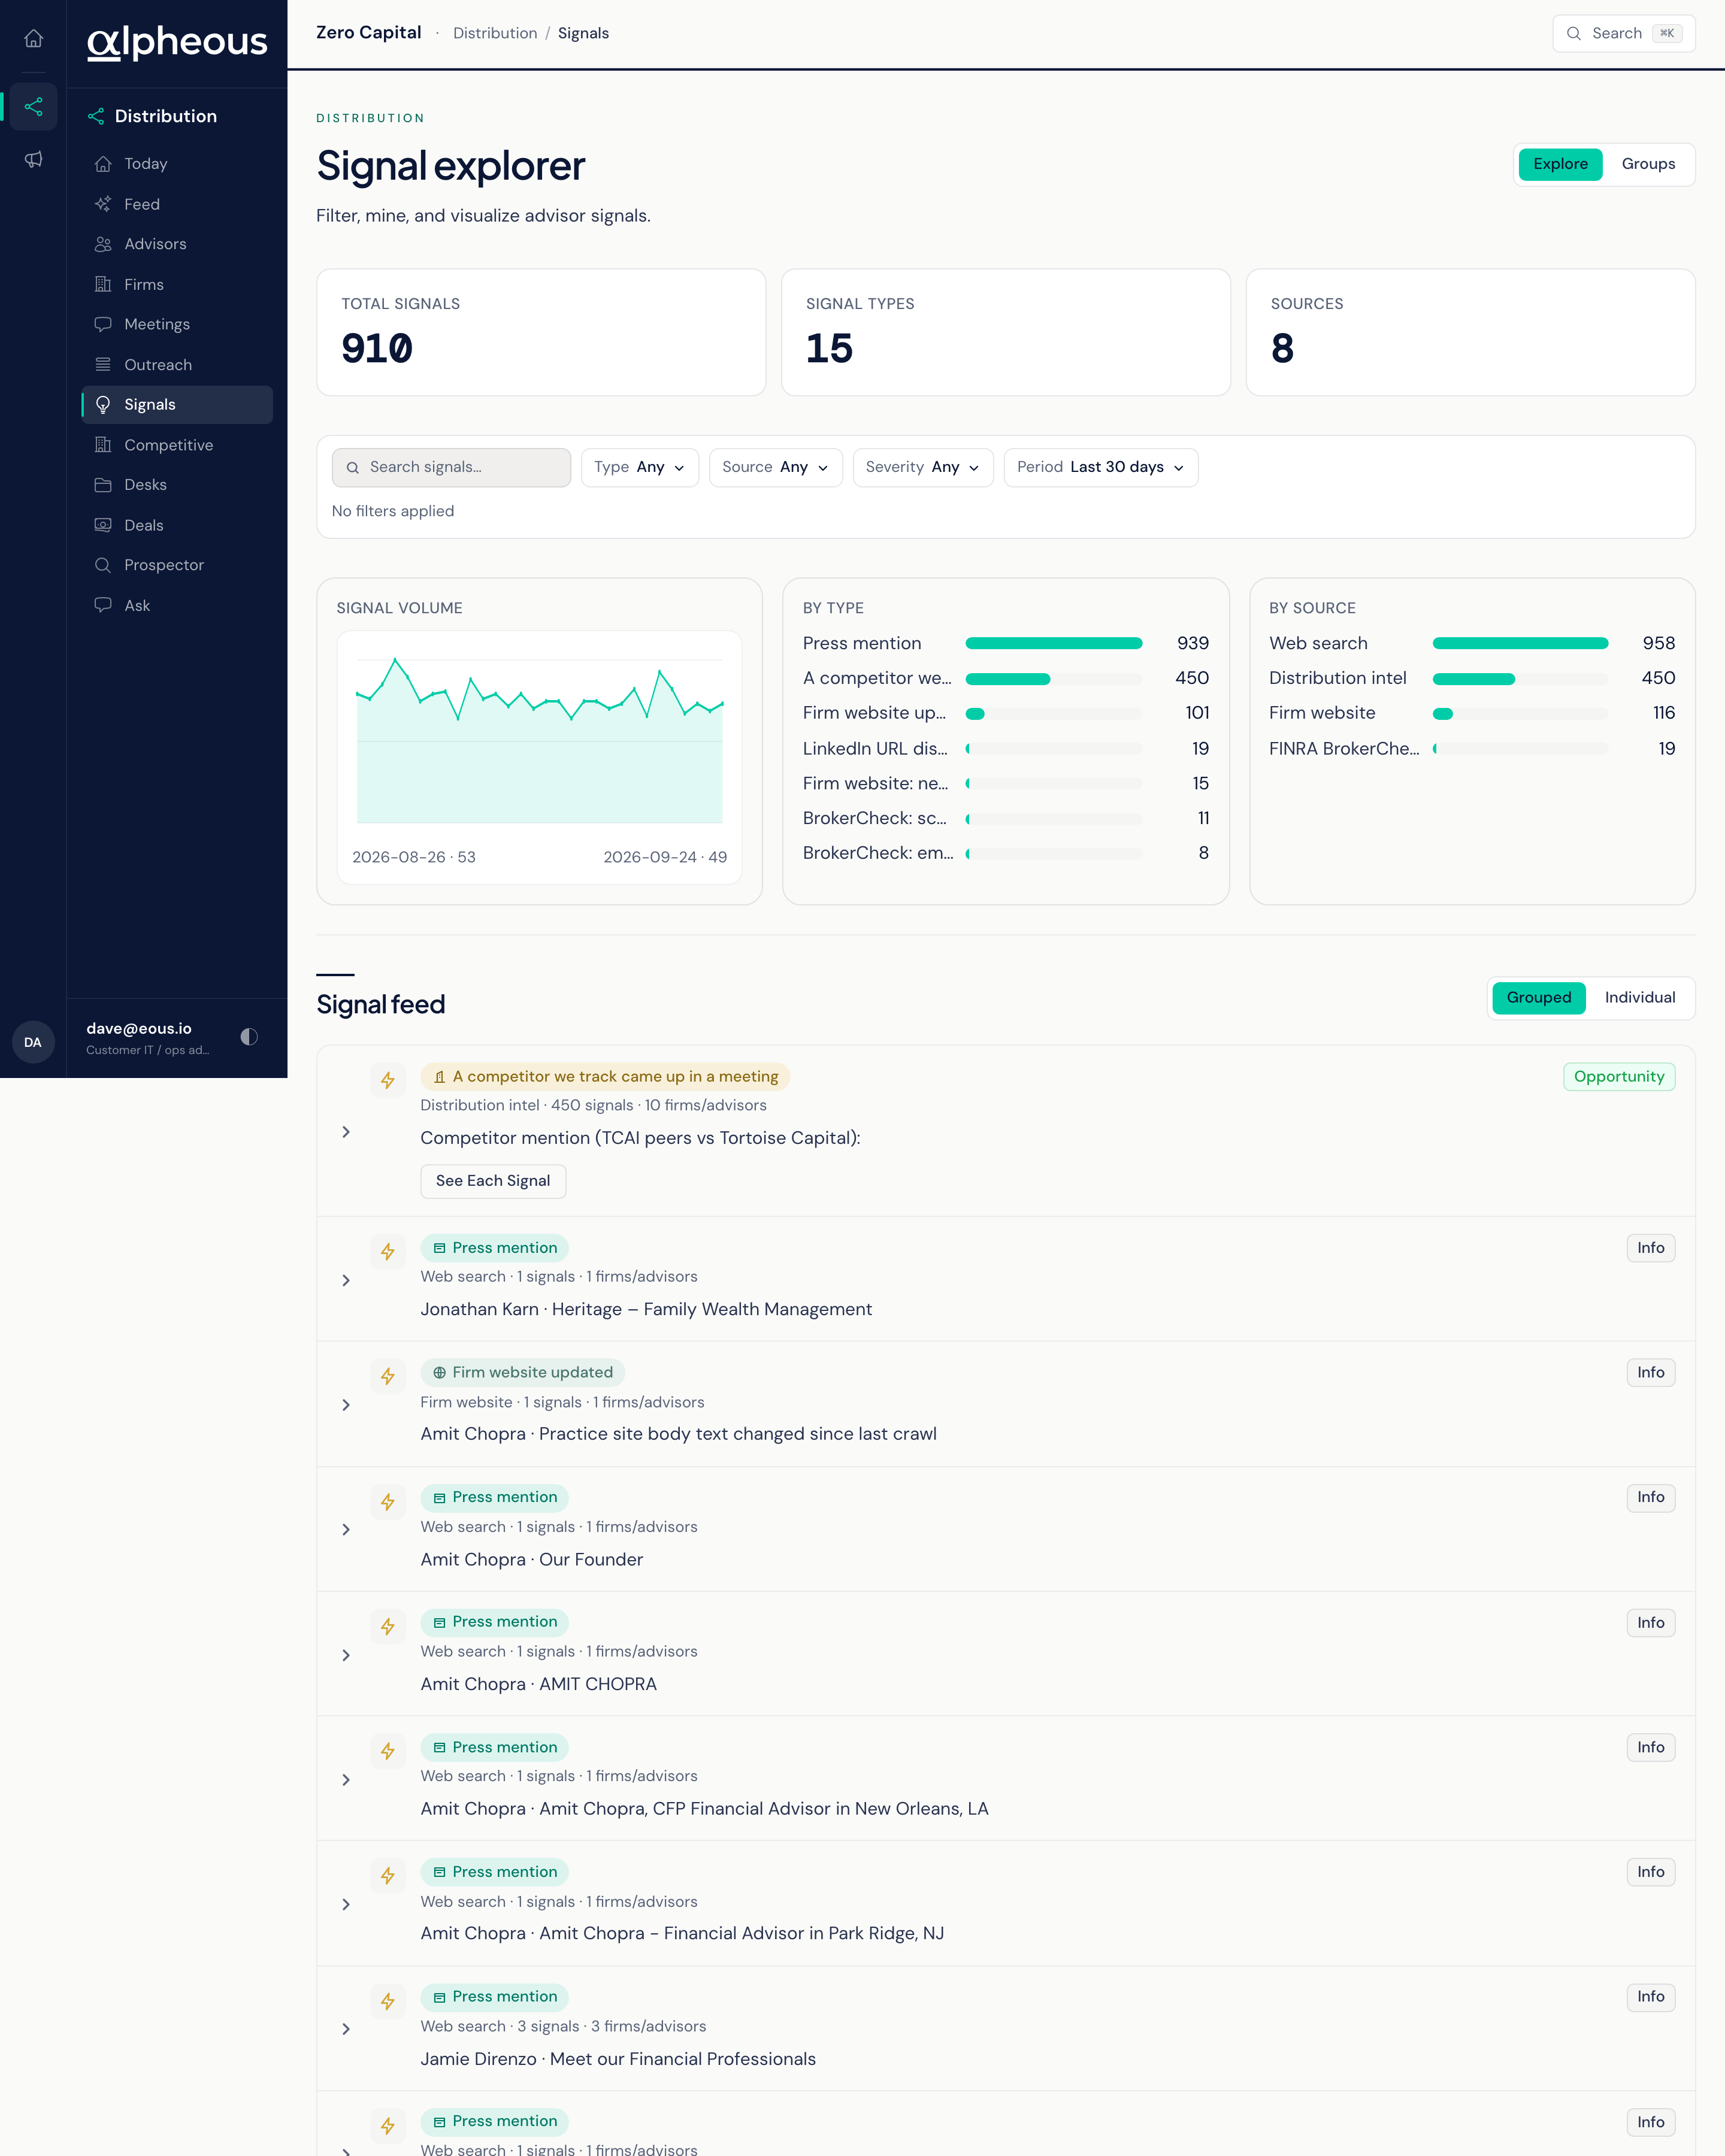Click See Each Signal button

click(493, 1181)
